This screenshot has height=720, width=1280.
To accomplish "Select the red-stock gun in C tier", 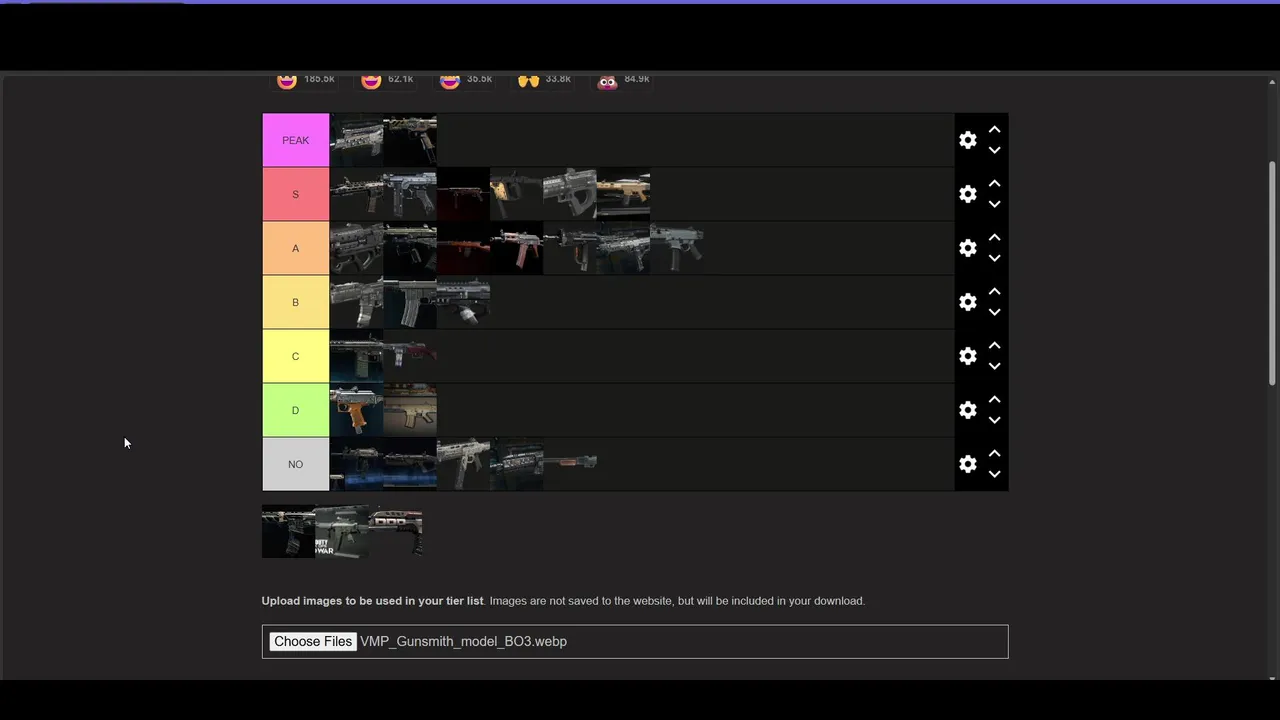I will (410, 356).
